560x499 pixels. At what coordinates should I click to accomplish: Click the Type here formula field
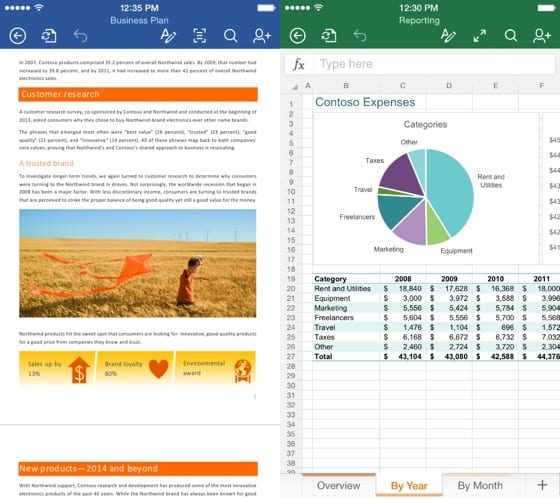[434, 64]
